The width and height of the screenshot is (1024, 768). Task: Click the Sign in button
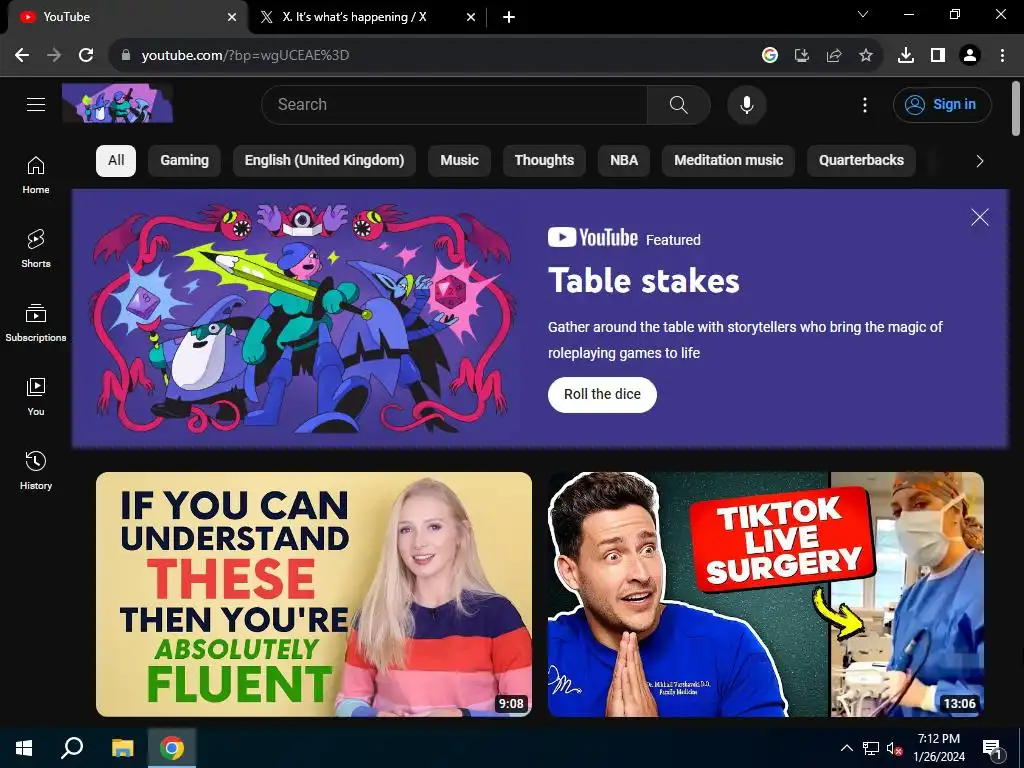(942, 104)
